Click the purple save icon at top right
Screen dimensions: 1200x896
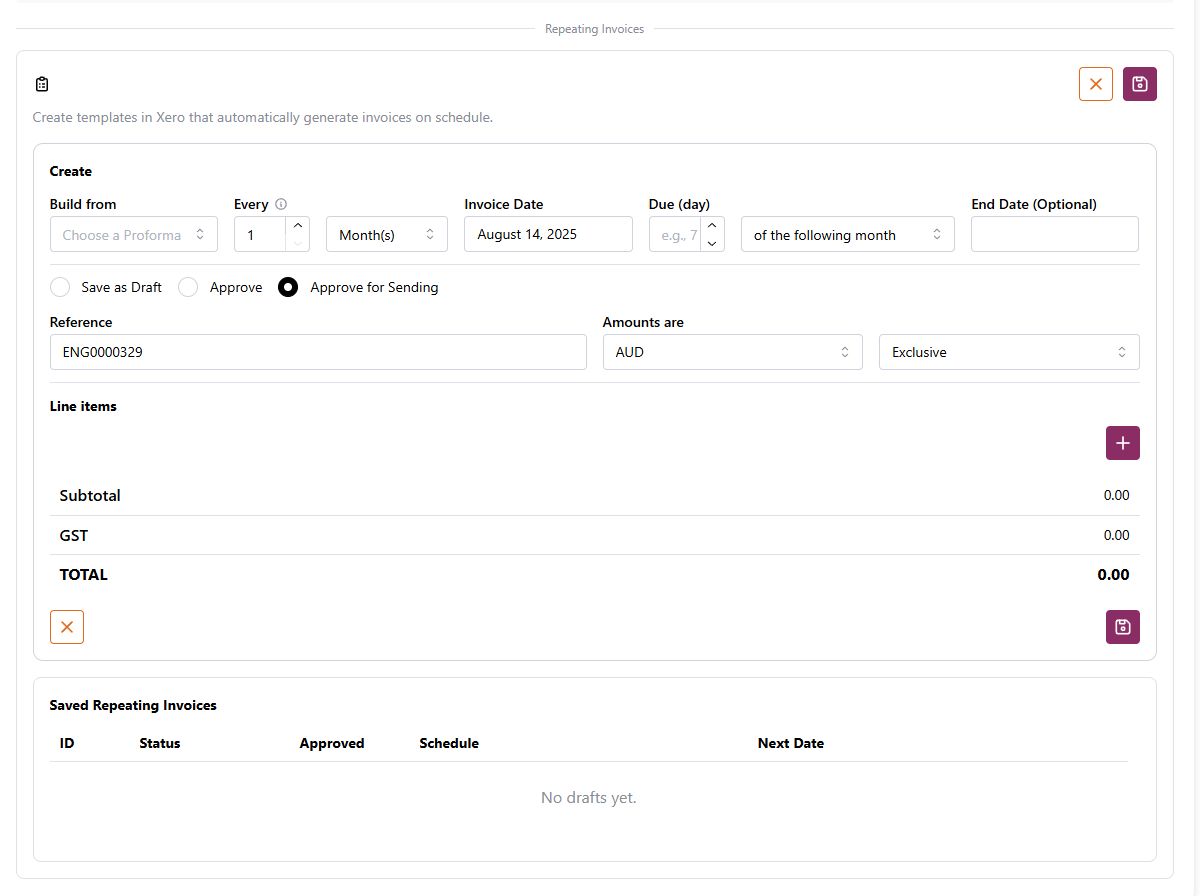pos(1139,84)
